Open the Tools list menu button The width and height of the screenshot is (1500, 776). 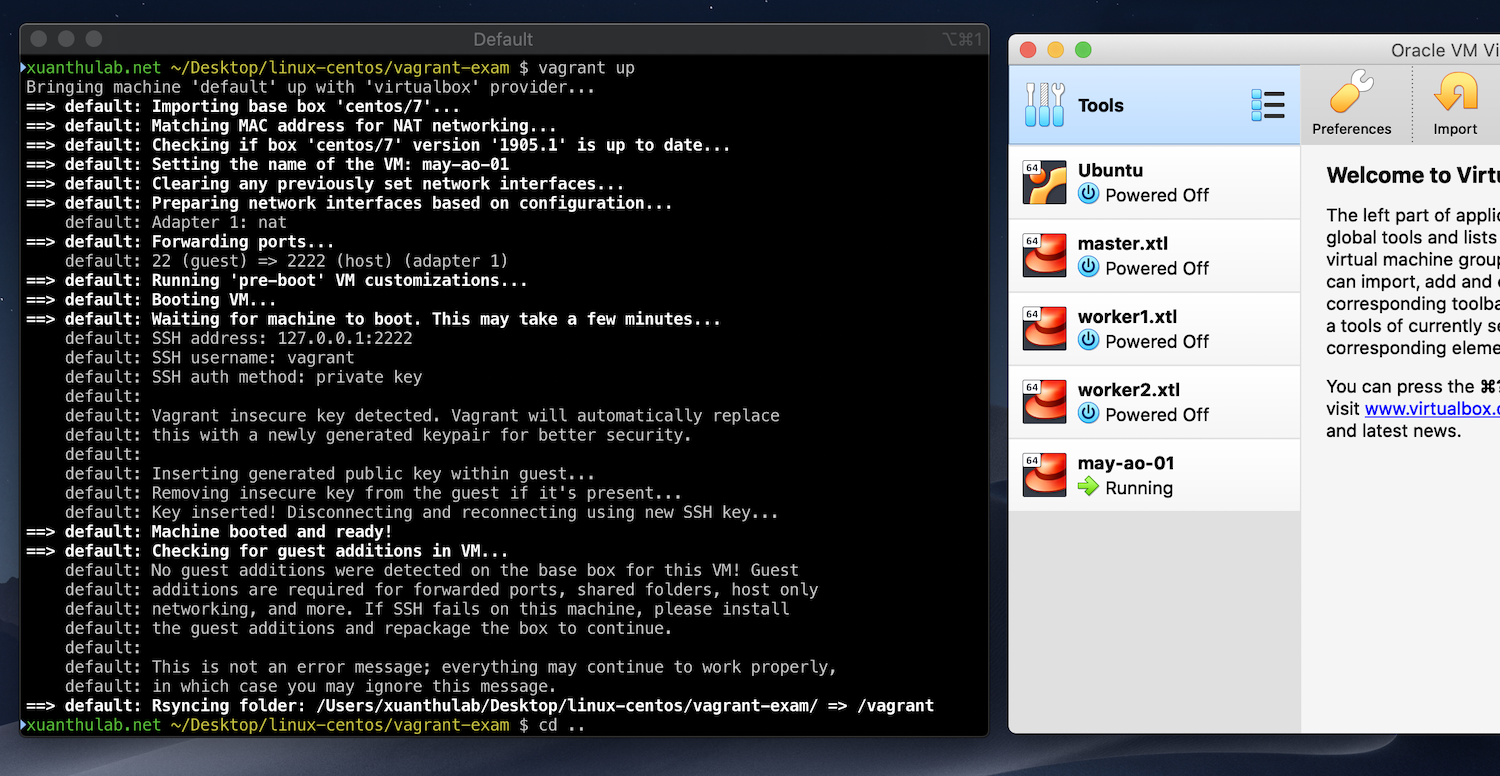point(1267,105)
